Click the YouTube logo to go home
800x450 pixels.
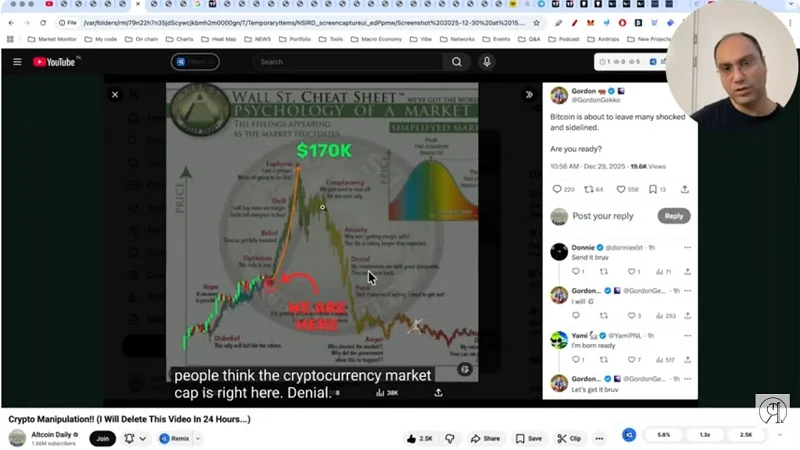click(55, 62)
